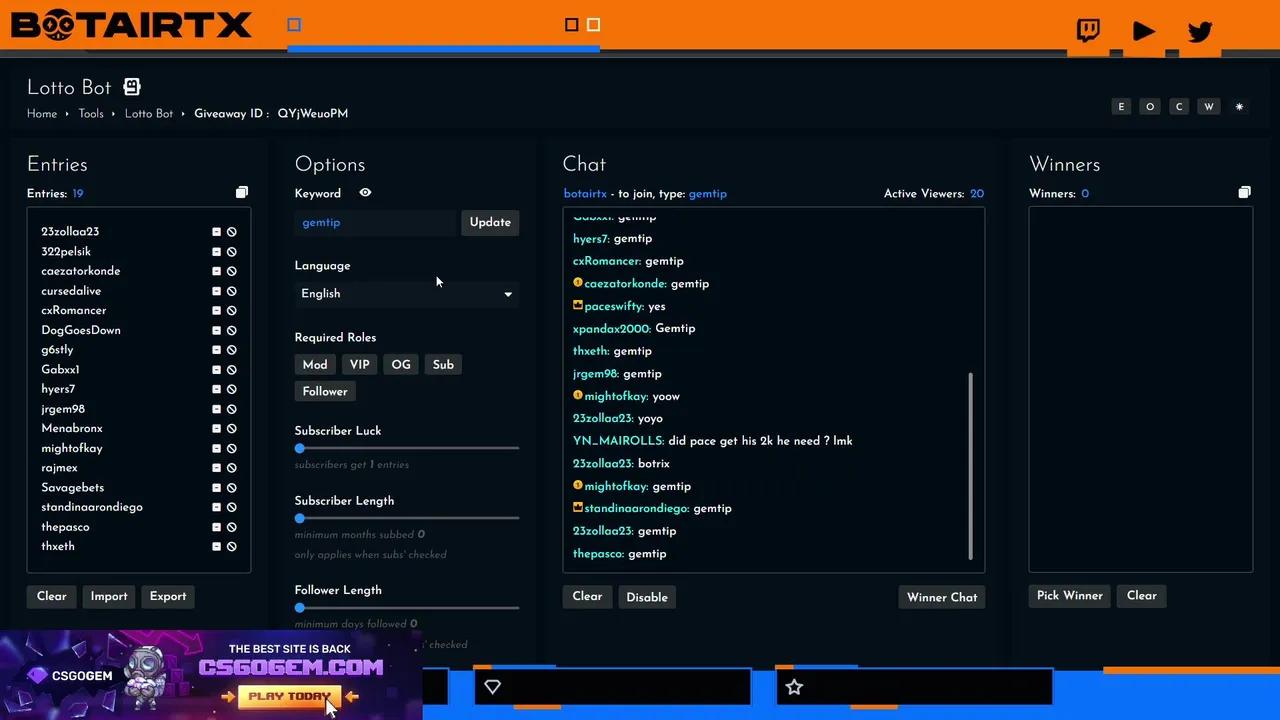1280x720 pixels.
Task: Copy winners list with the copy icon
Action: tap(1244, 192)
